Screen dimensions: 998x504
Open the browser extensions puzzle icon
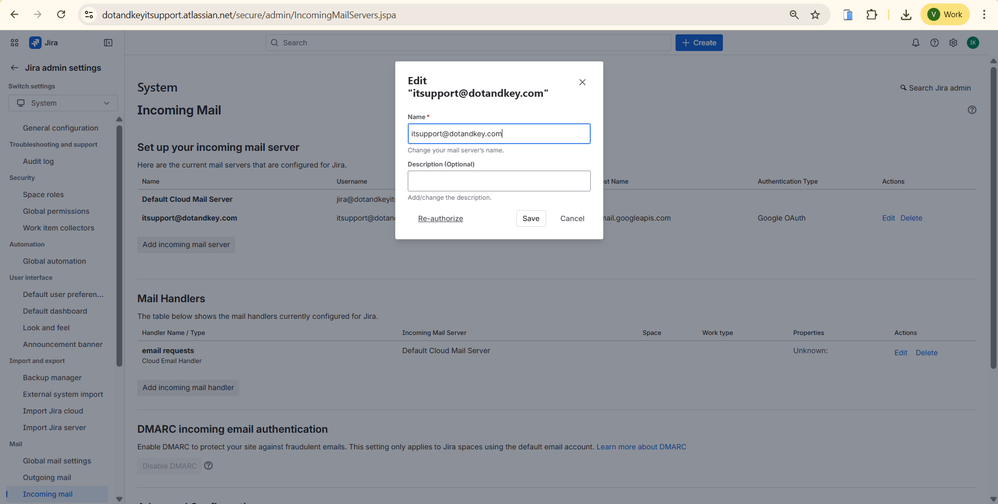tap(871, 14)
